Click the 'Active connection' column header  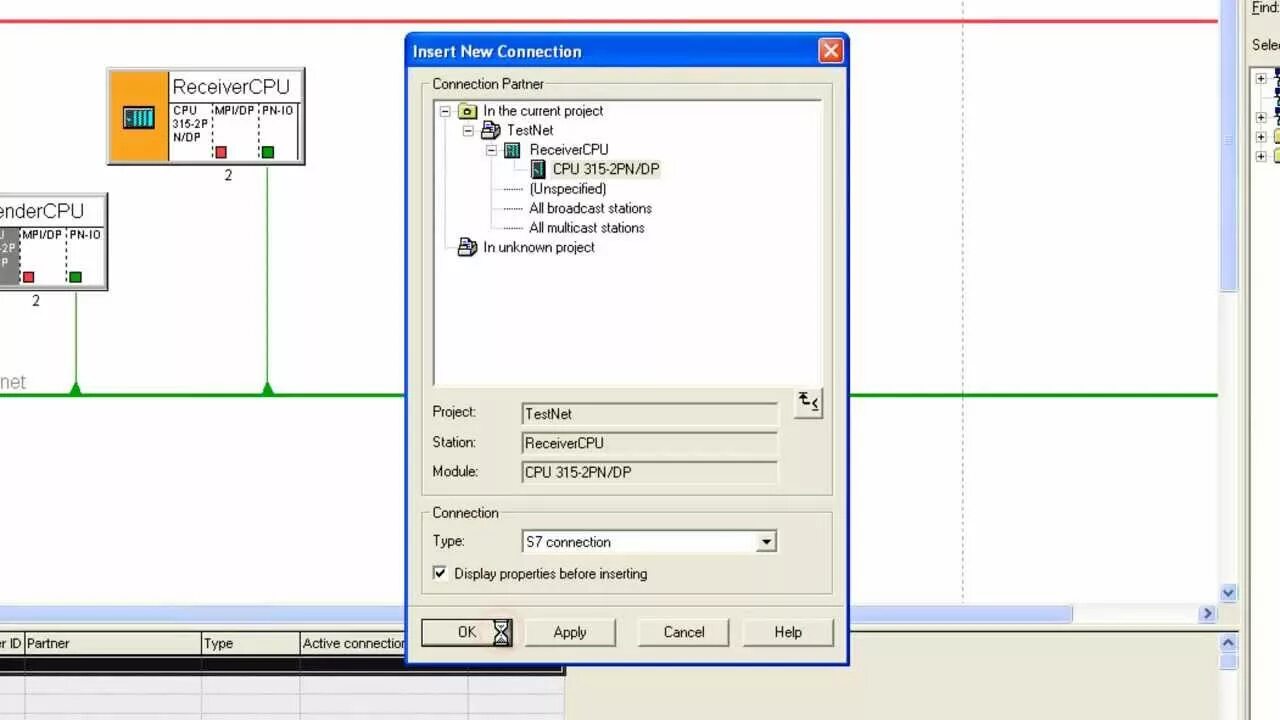(353, 643)
